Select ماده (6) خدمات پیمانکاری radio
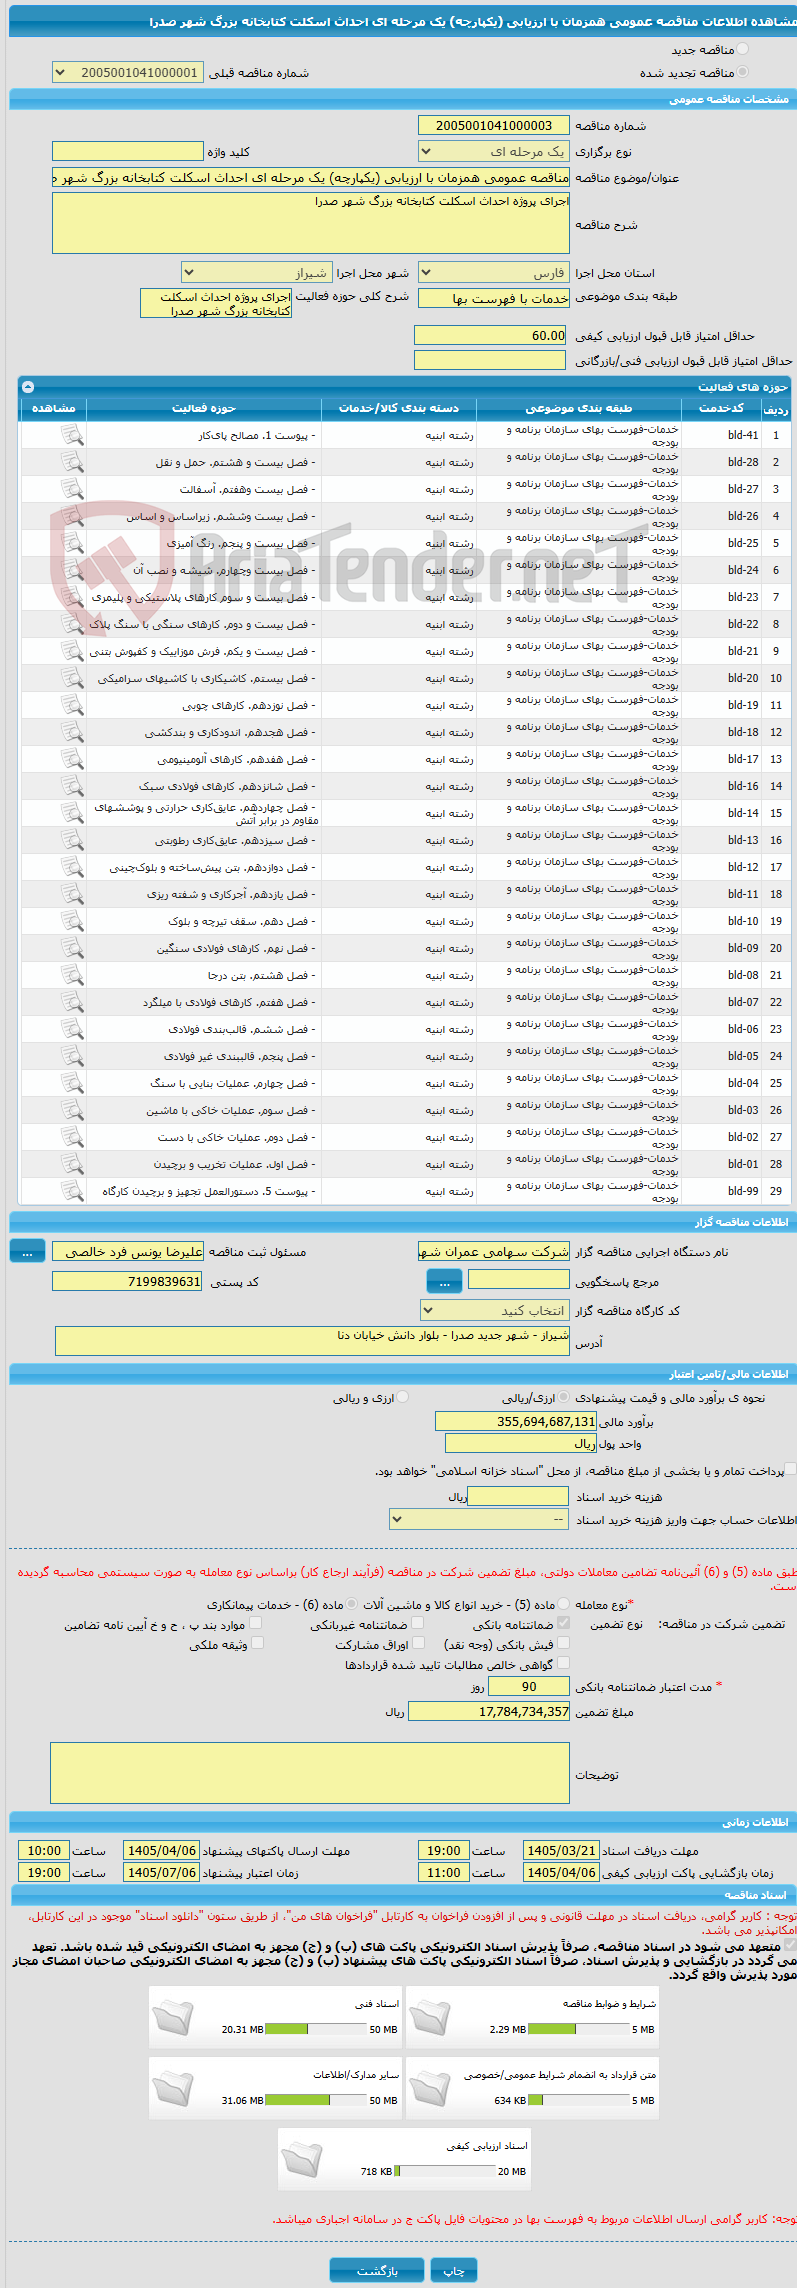The height and width of the screenshot is (2288, 797). 351,1603
